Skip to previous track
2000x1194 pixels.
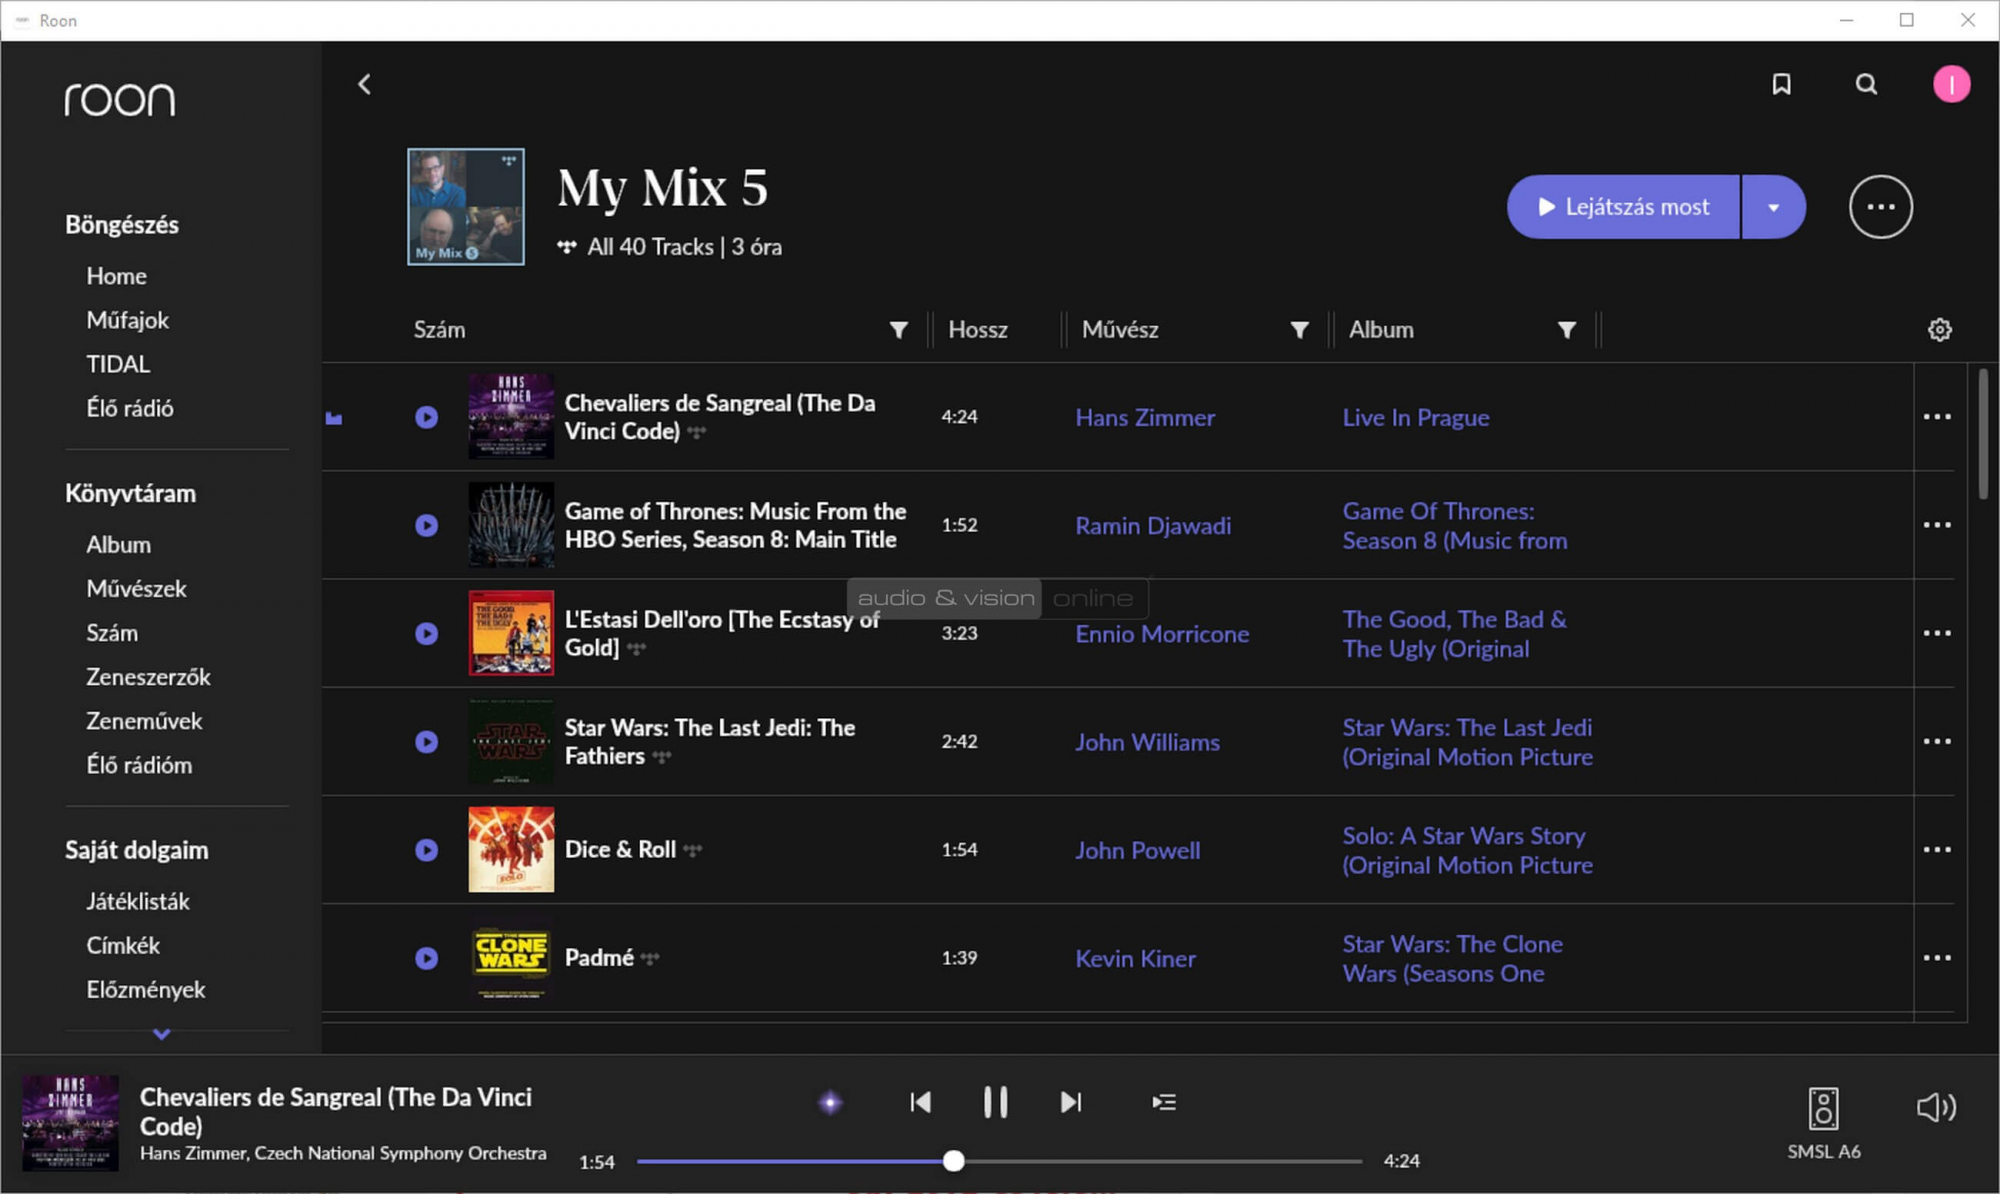[920, 1102]
